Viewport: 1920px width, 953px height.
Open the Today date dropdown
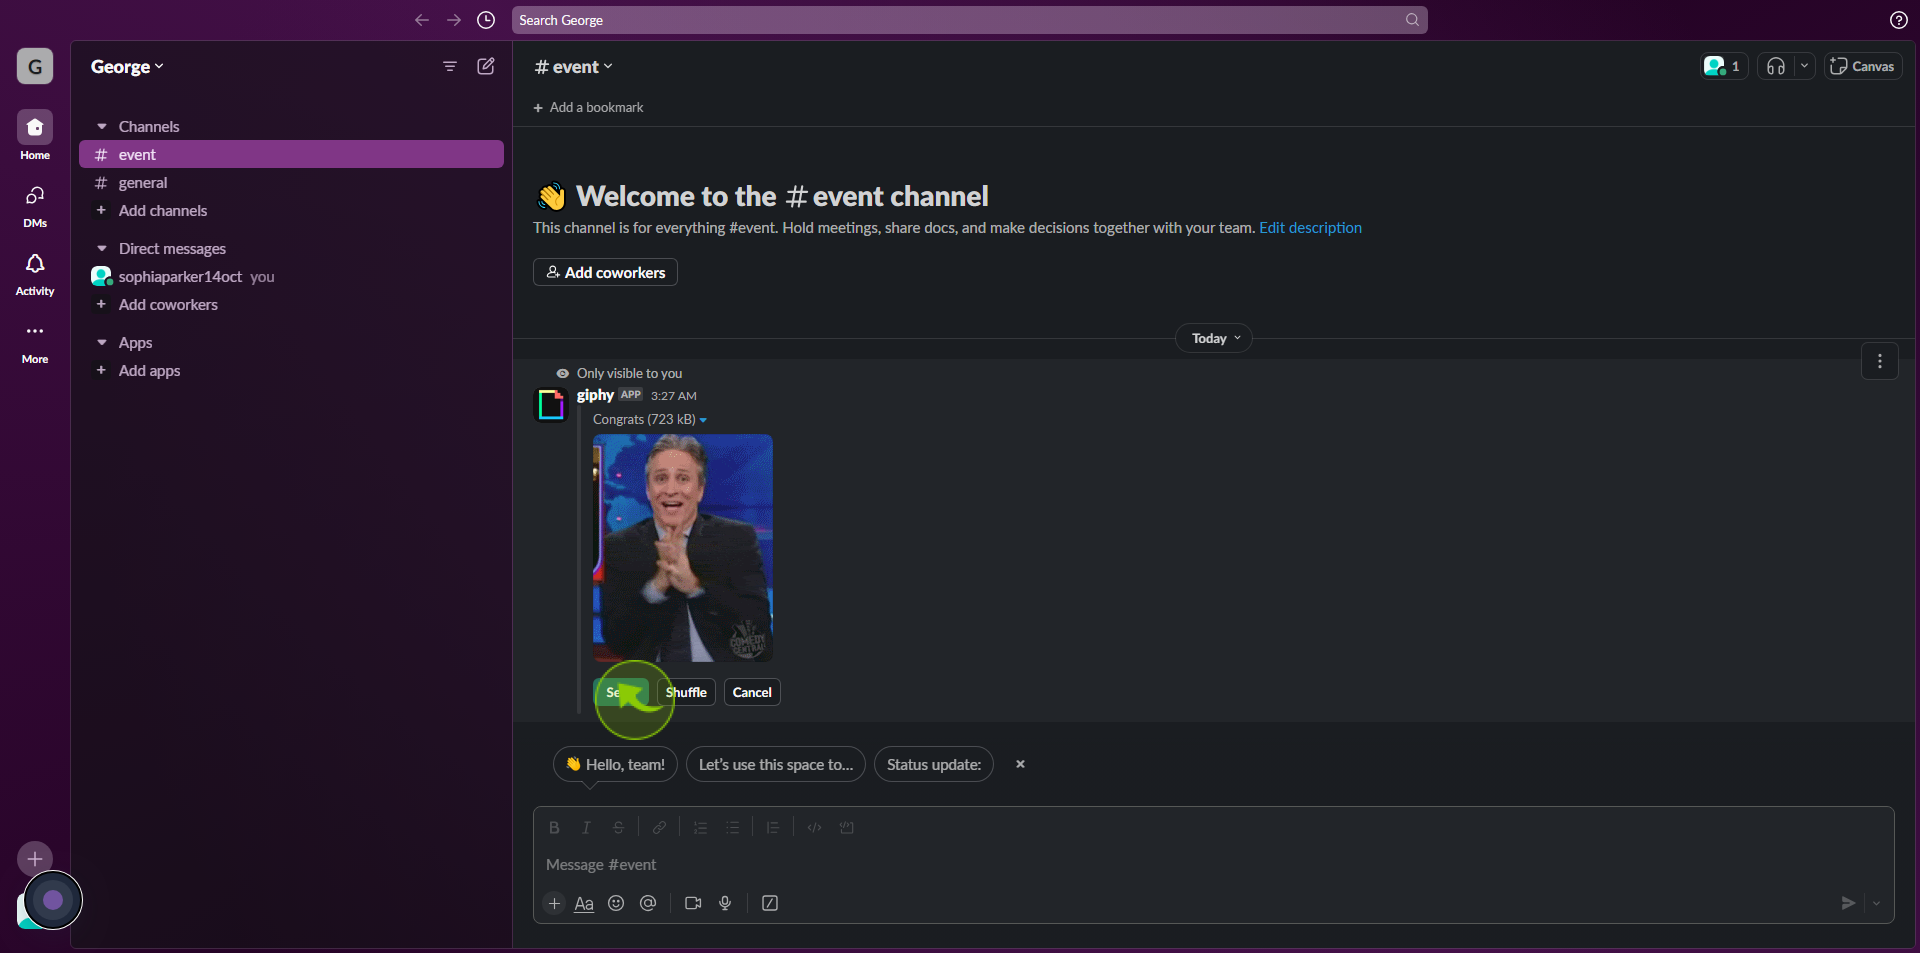(1214, 338)
